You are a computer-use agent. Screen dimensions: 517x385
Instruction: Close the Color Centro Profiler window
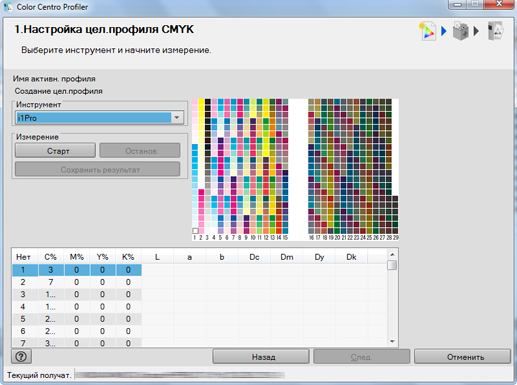[x=498, y=4]
